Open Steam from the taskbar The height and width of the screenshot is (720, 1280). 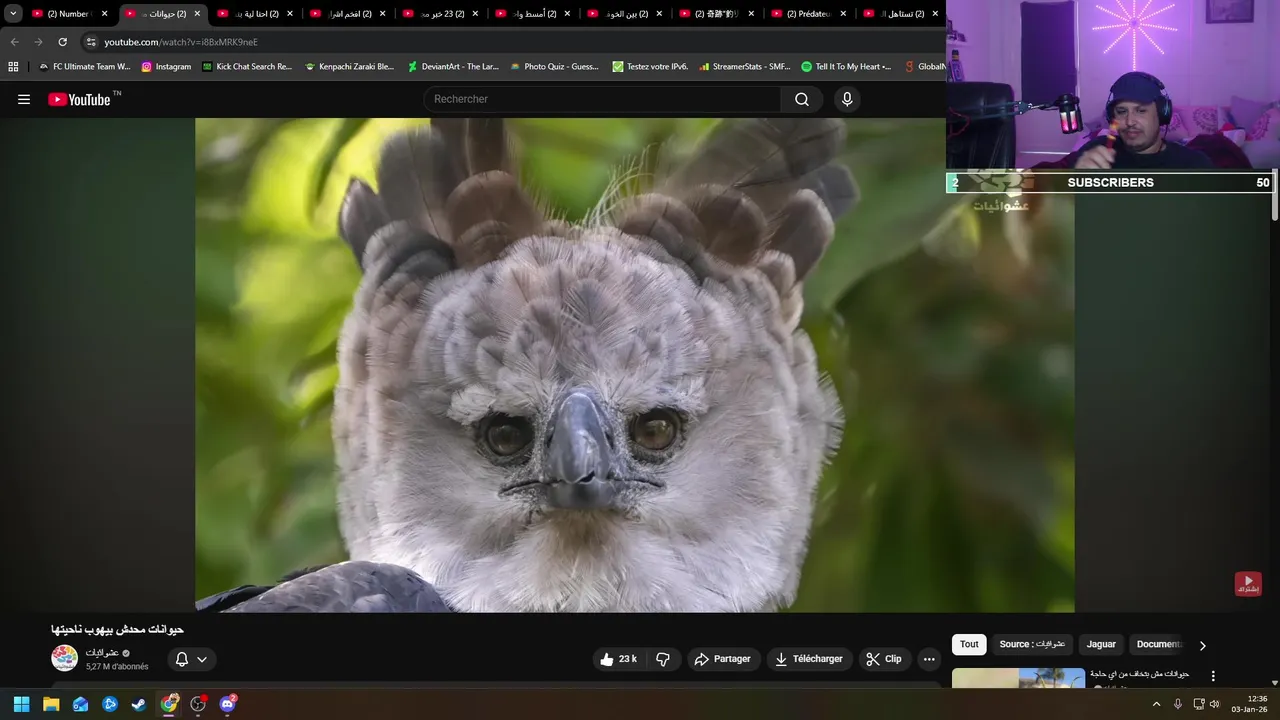[x=139, y=704]
